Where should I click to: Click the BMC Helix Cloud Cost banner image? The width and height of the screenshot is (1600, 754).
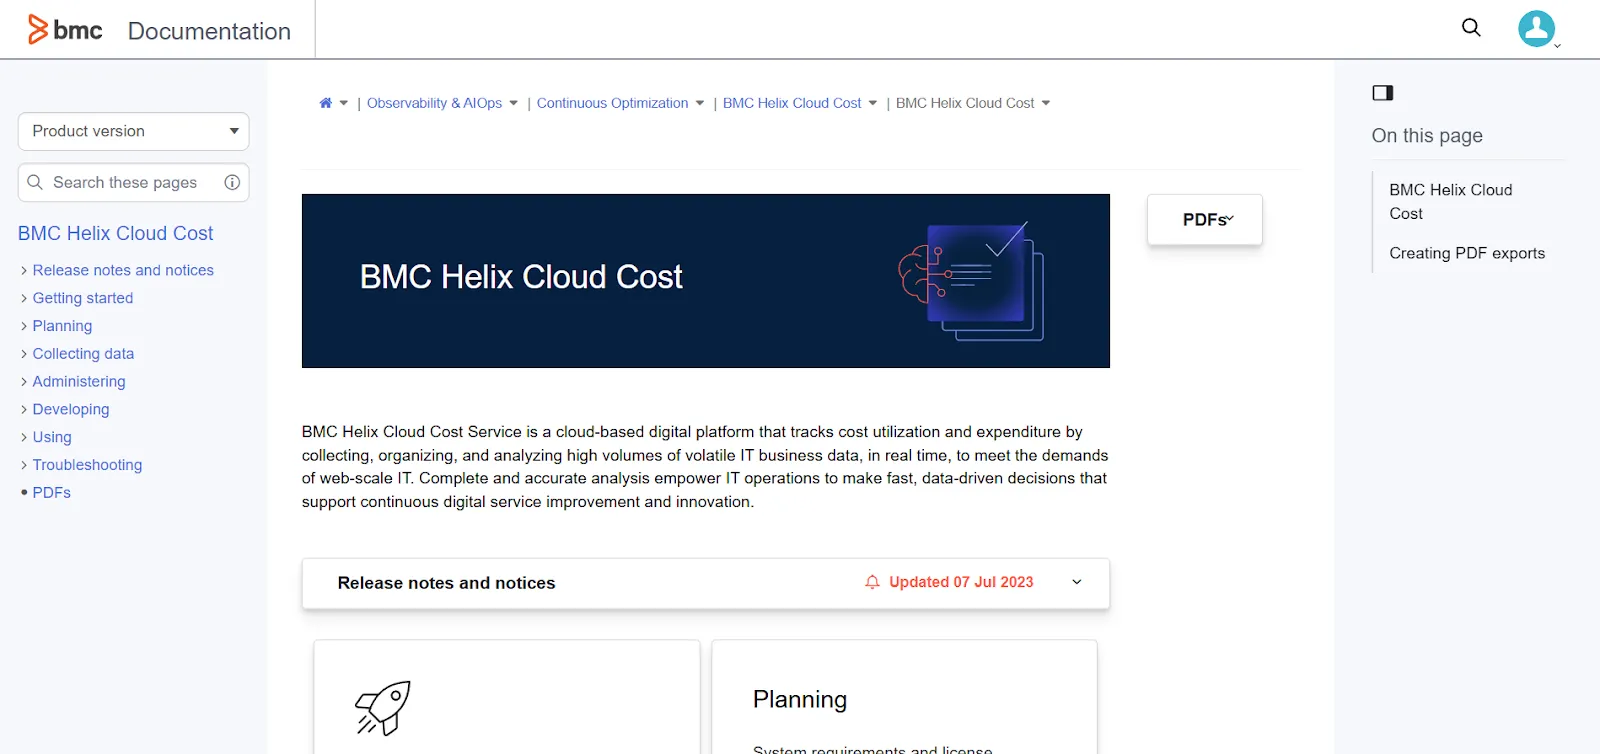pyautogui.click(x=706, y=281)
